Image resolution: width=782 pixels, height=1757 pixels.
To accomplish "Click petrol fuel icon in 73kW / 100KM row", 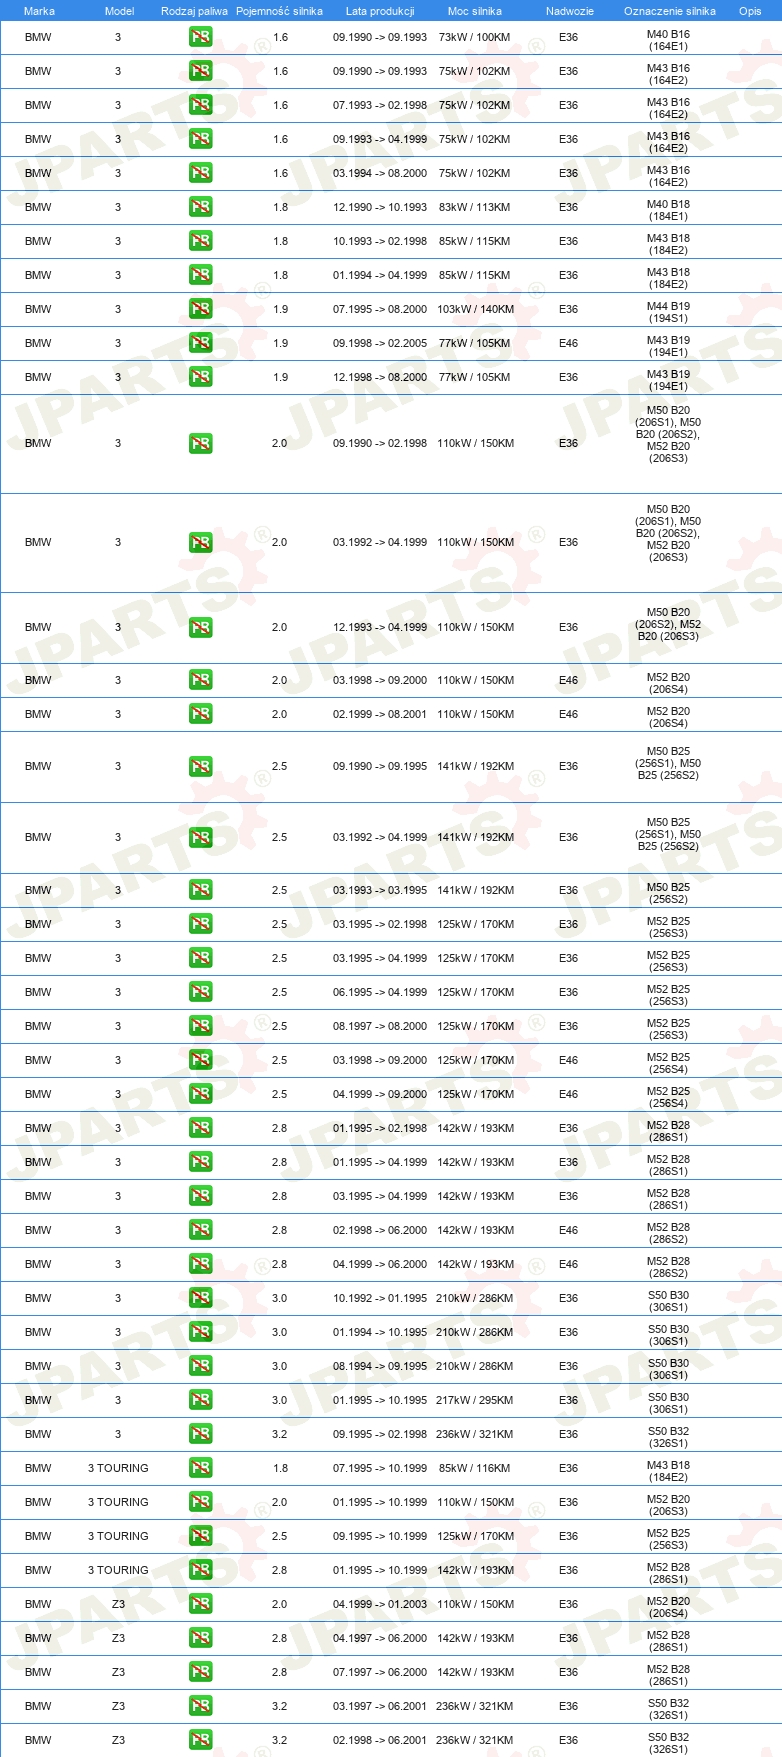I will 200,37.
